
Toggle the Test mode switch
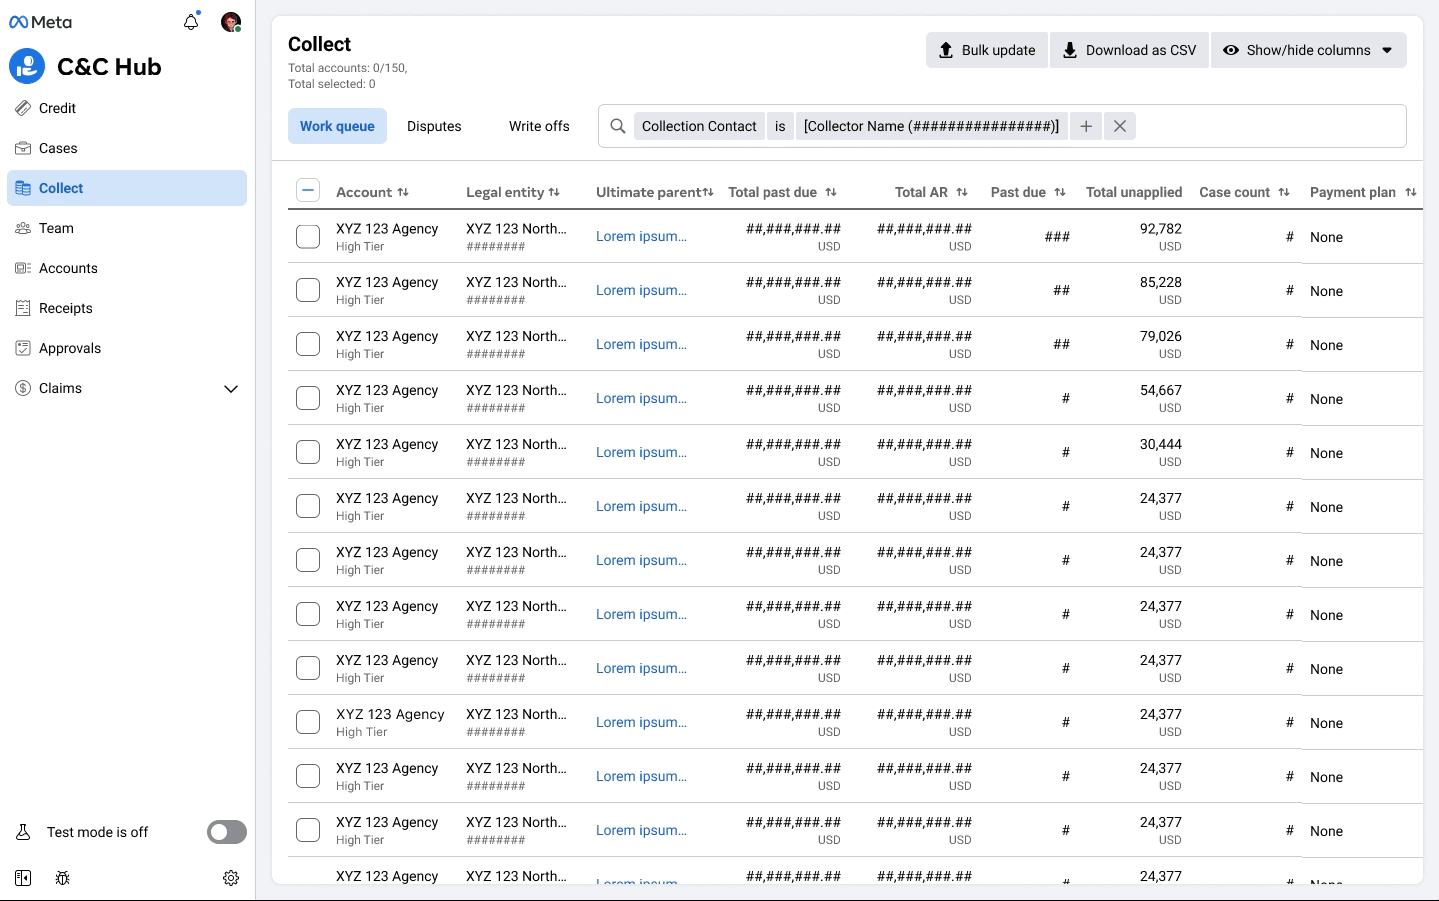[x=227, y=832]
